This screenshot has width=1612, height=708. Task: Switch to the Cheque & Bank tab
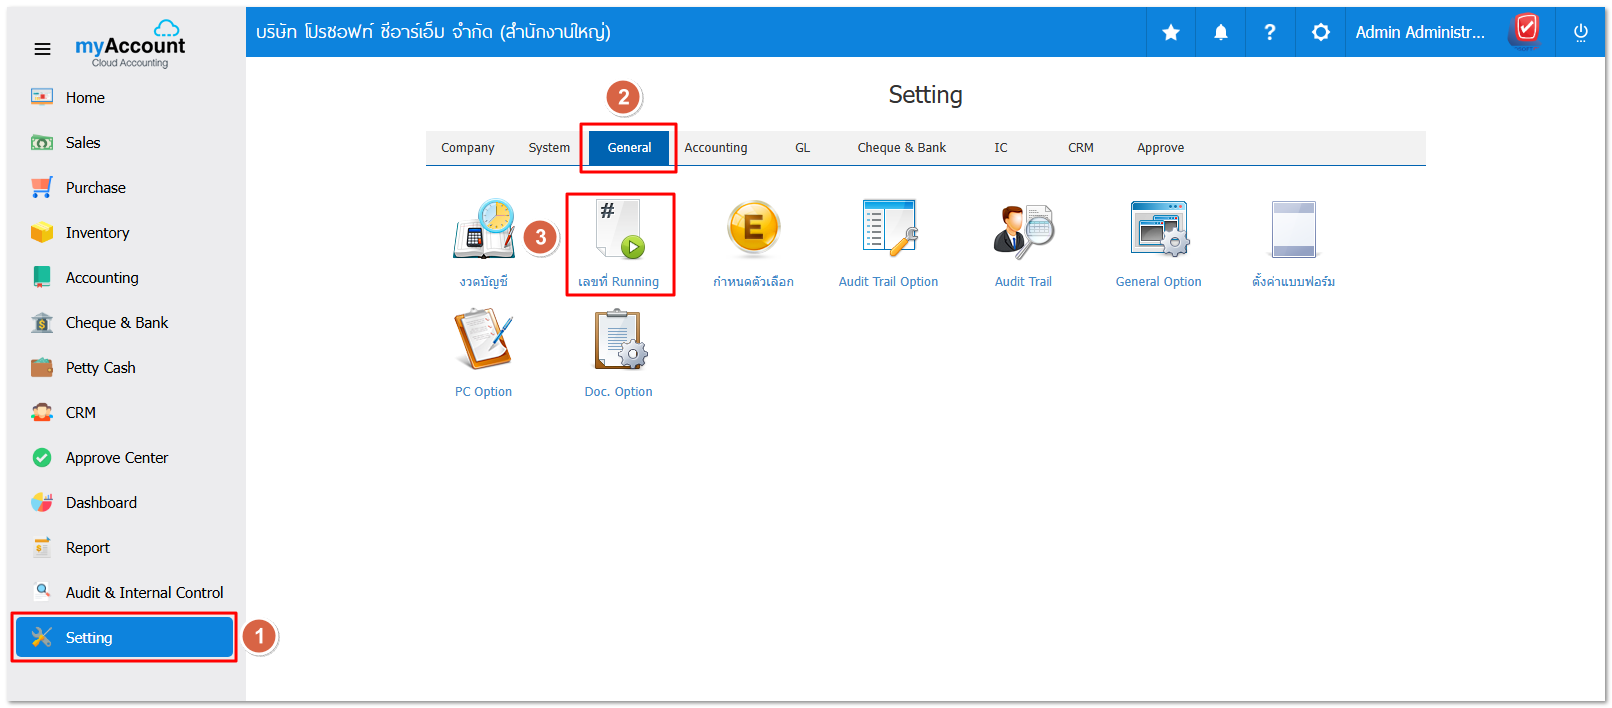click(901, 148)
